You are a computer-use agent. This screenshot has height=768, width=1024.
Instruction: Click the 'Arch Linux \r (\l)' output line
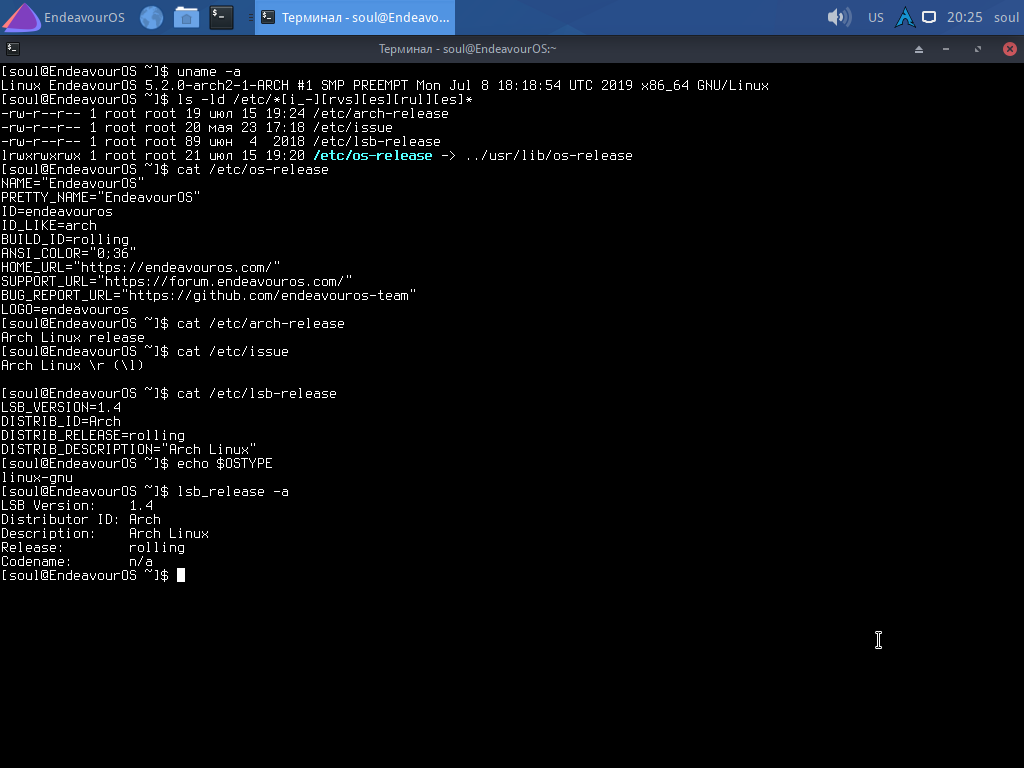pyautogui.click(x=72, y=366)
